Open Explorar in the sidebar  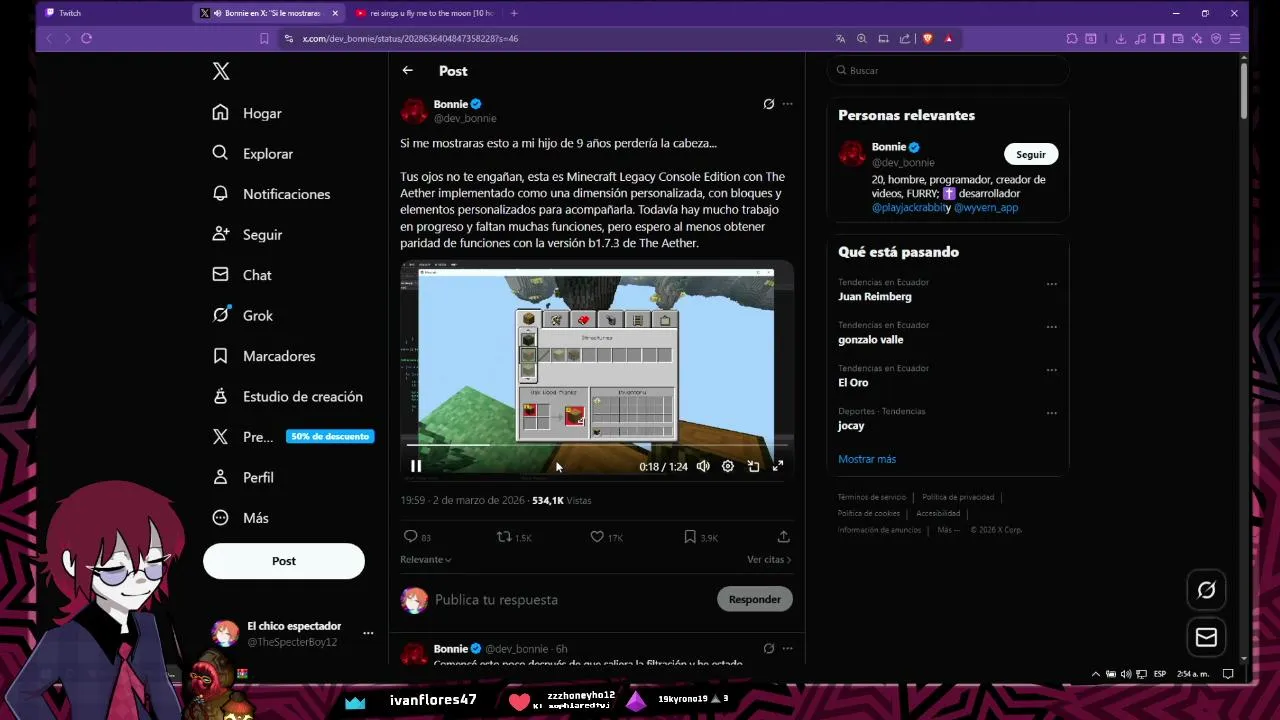253,154
